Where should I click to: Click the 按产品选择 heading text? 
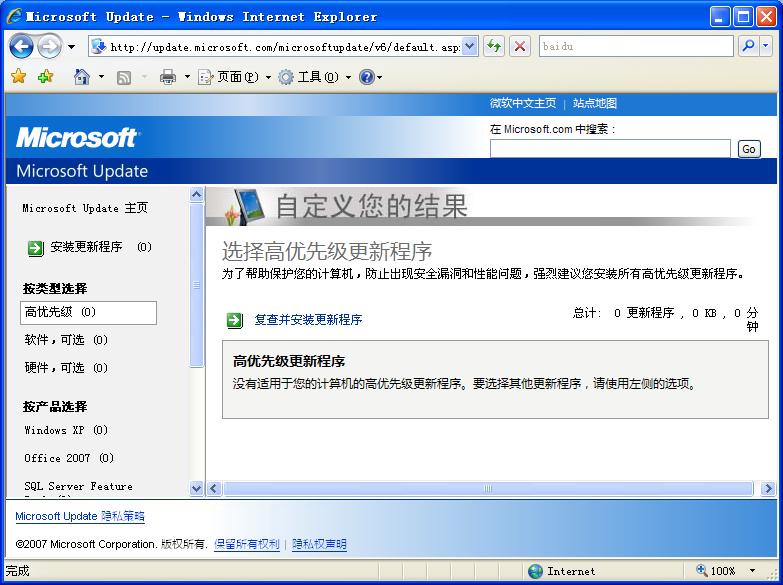pos(55,407)
